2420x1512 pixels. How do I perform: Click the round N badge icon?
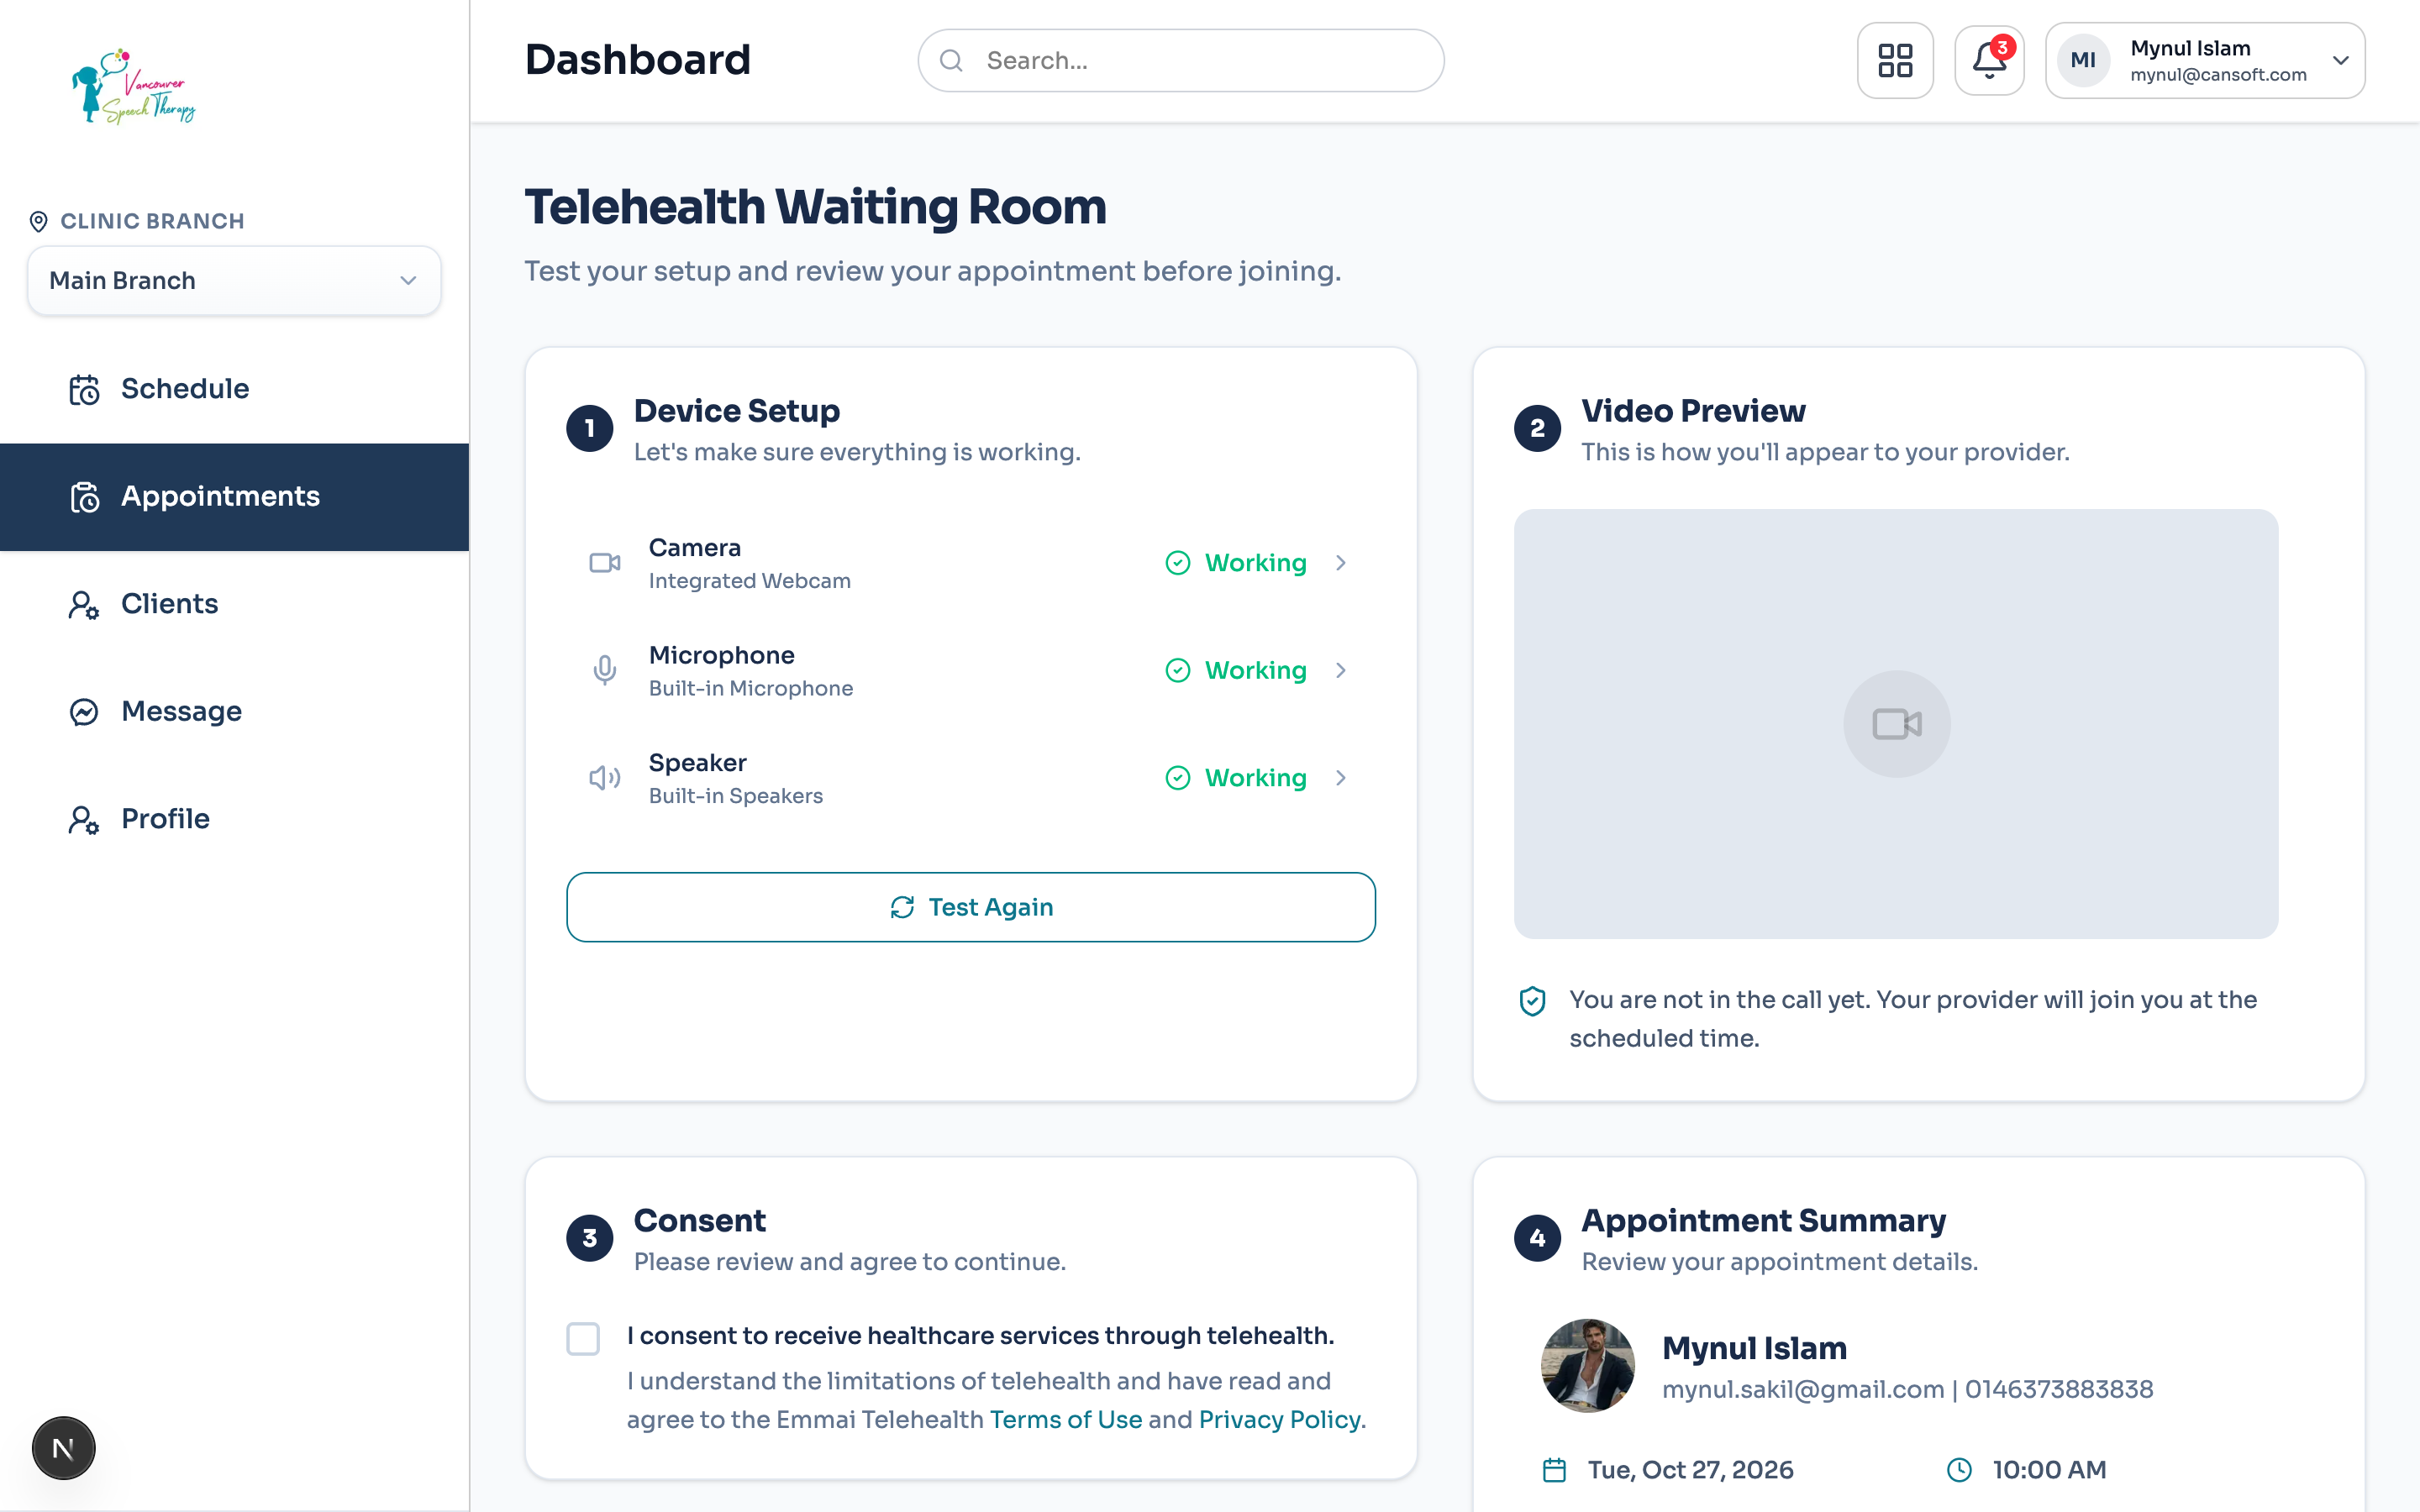click(x=63, y=1448)
